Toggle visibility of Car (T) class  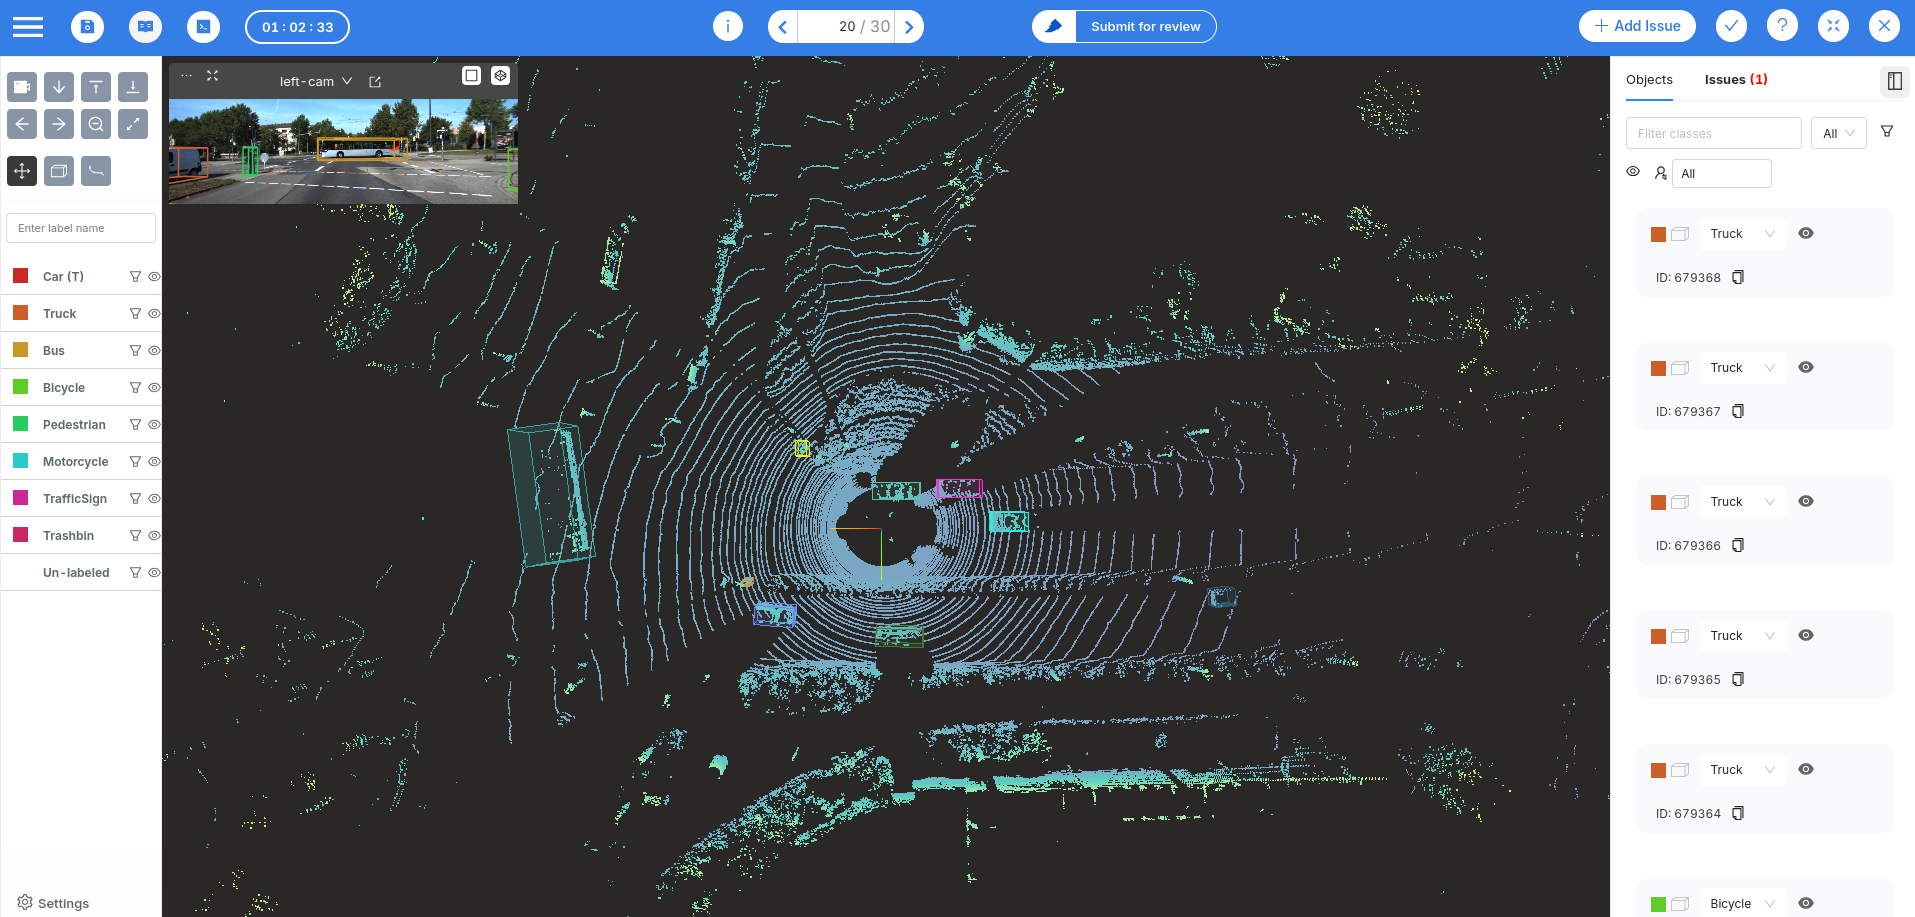[154, 277]
